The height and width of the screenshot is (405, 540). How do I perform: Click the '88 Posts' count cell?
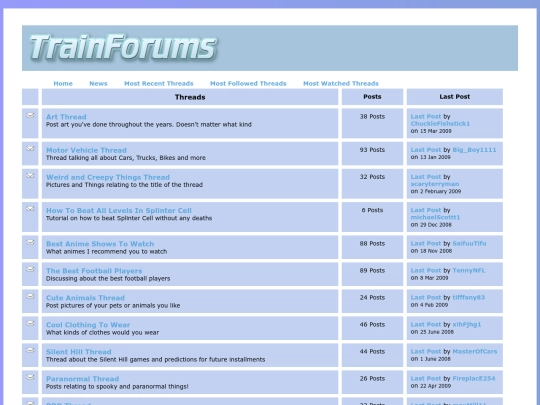click(372, 247)
